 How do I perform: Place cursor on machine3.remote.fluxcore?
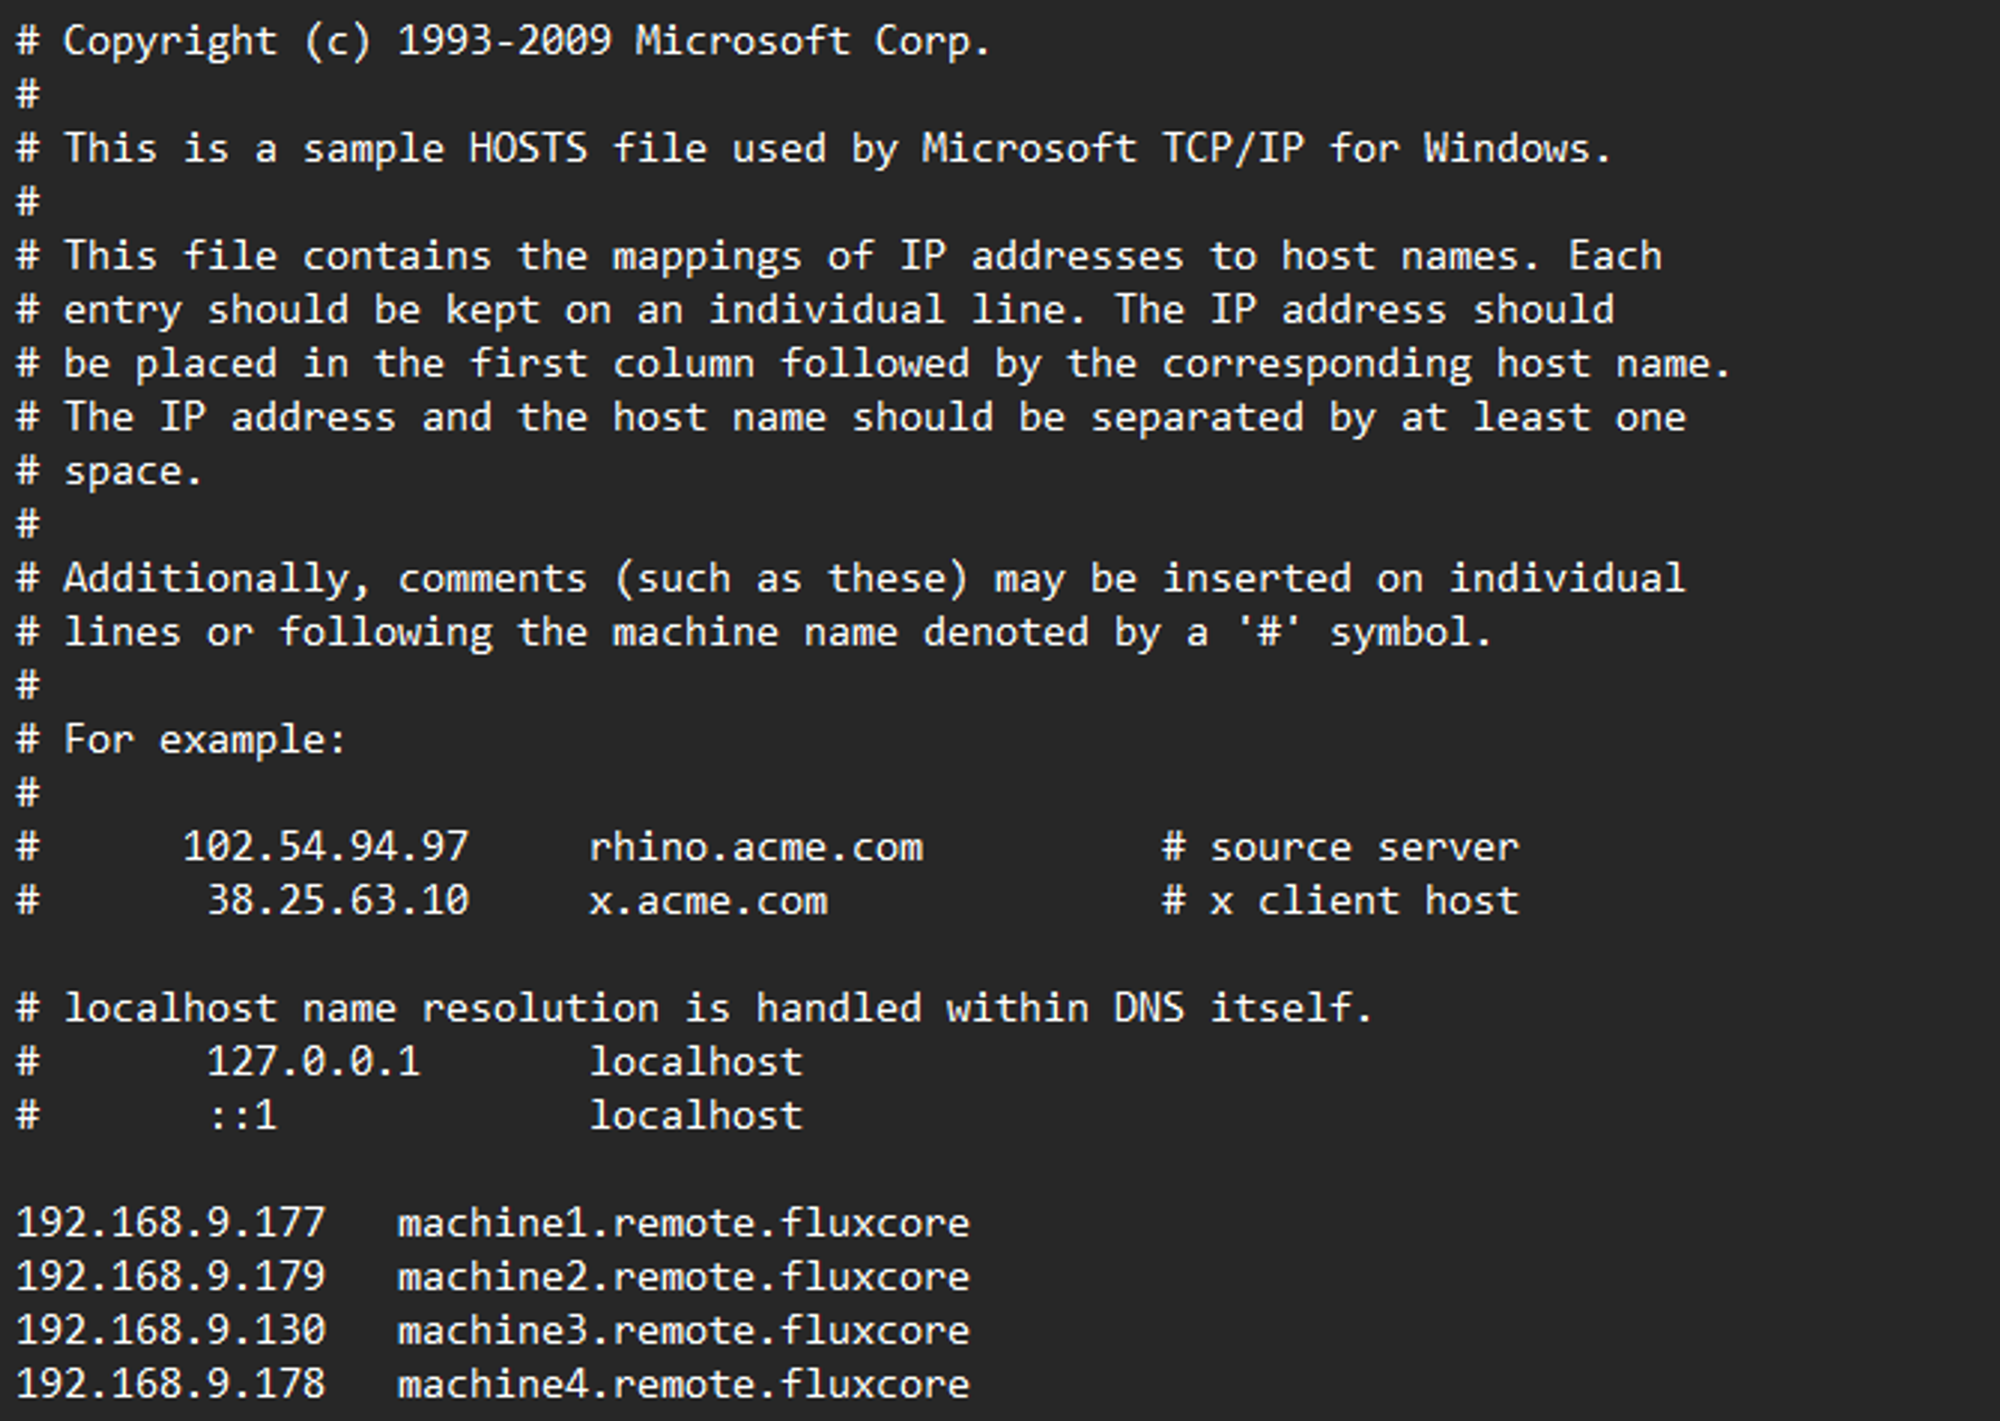[x=683, y=1331]
